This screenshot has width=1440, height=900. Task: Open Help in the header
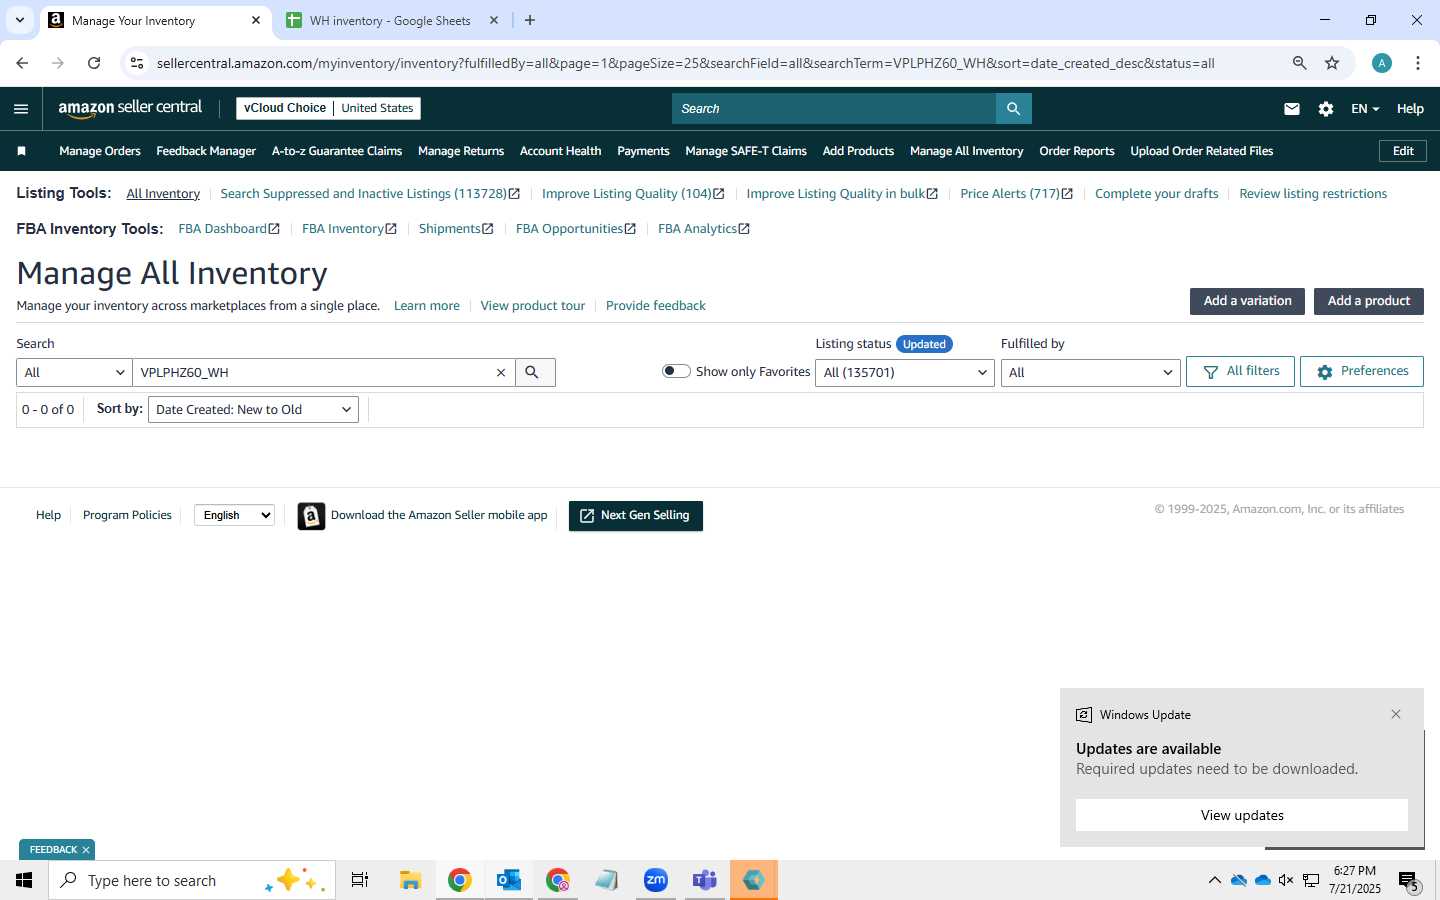click(1410, 109)
